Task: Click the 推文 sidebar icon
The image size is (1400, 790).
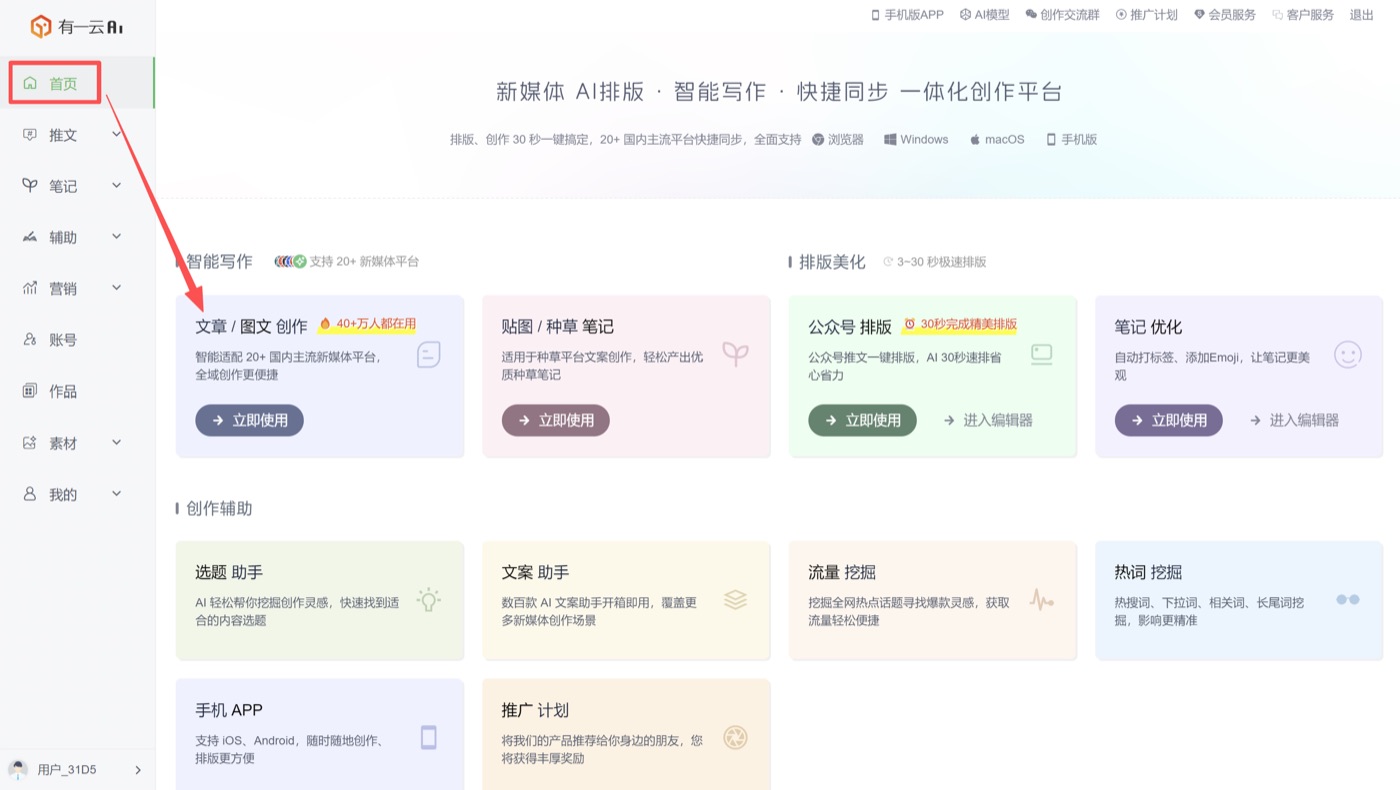Action: pos(30,135)
